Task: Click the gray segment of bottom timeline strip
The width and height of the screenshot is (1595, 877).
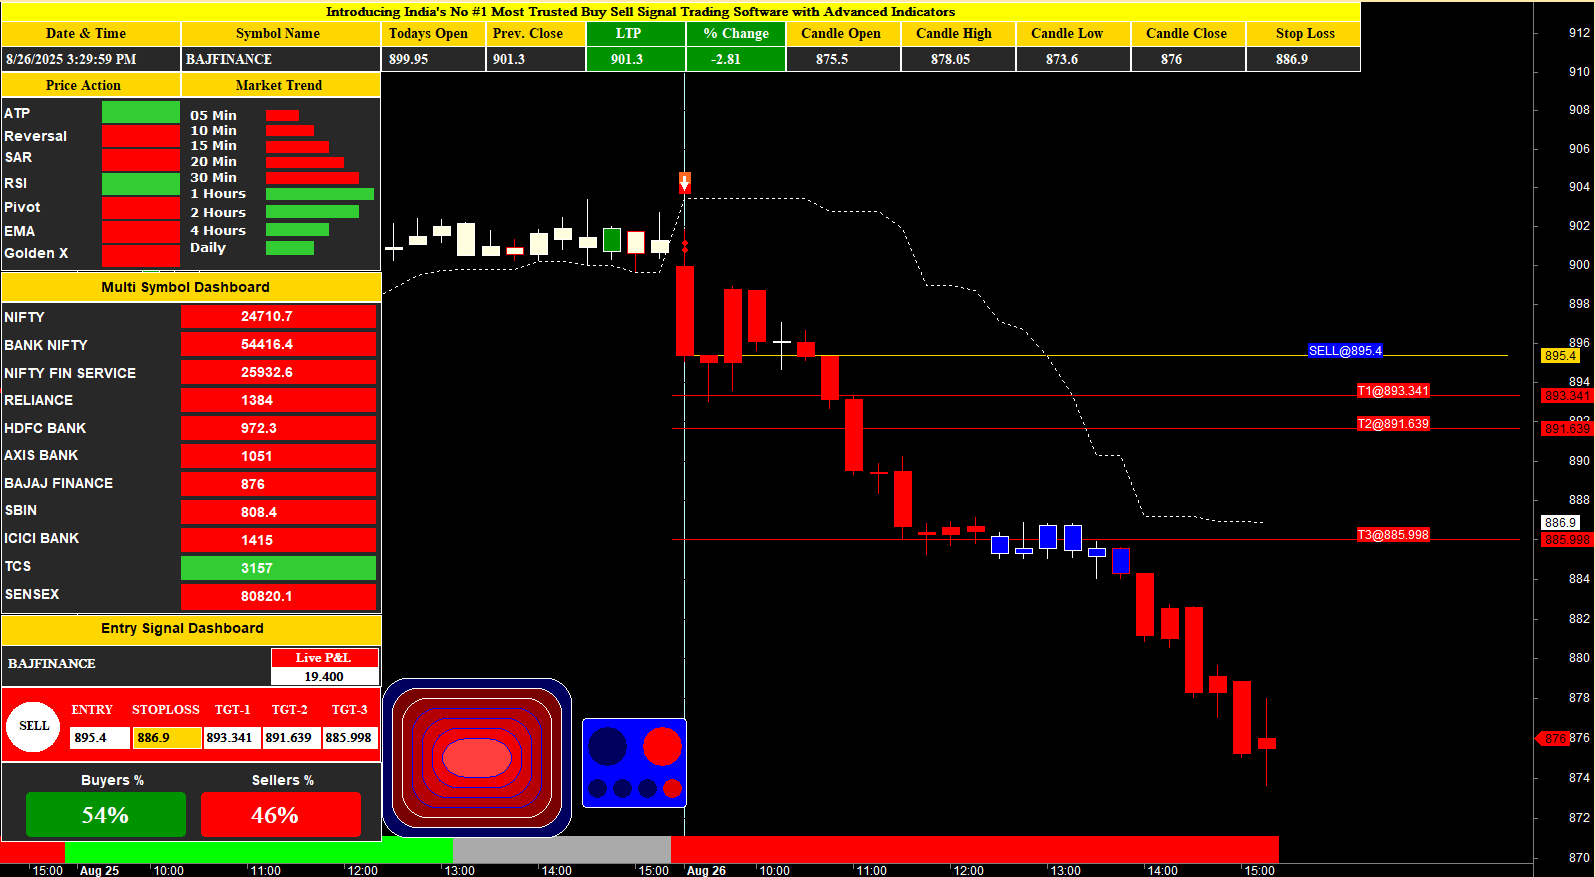Action: click(561, 849)
